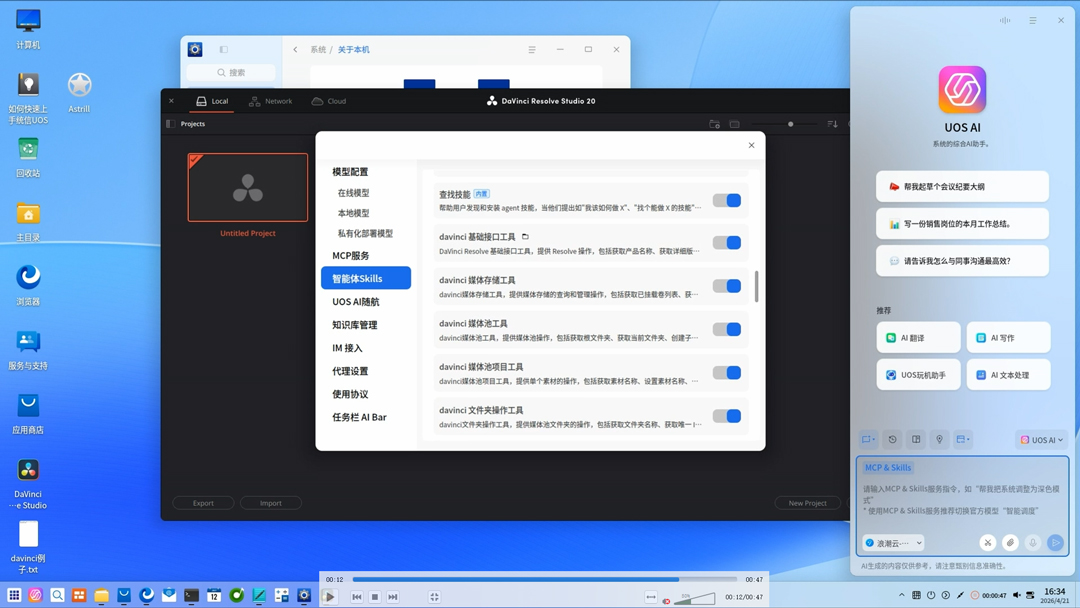The image size is (1080, 608).
Task: Open chat history in UOS AI panel
Action: click(x=893, y=440)
